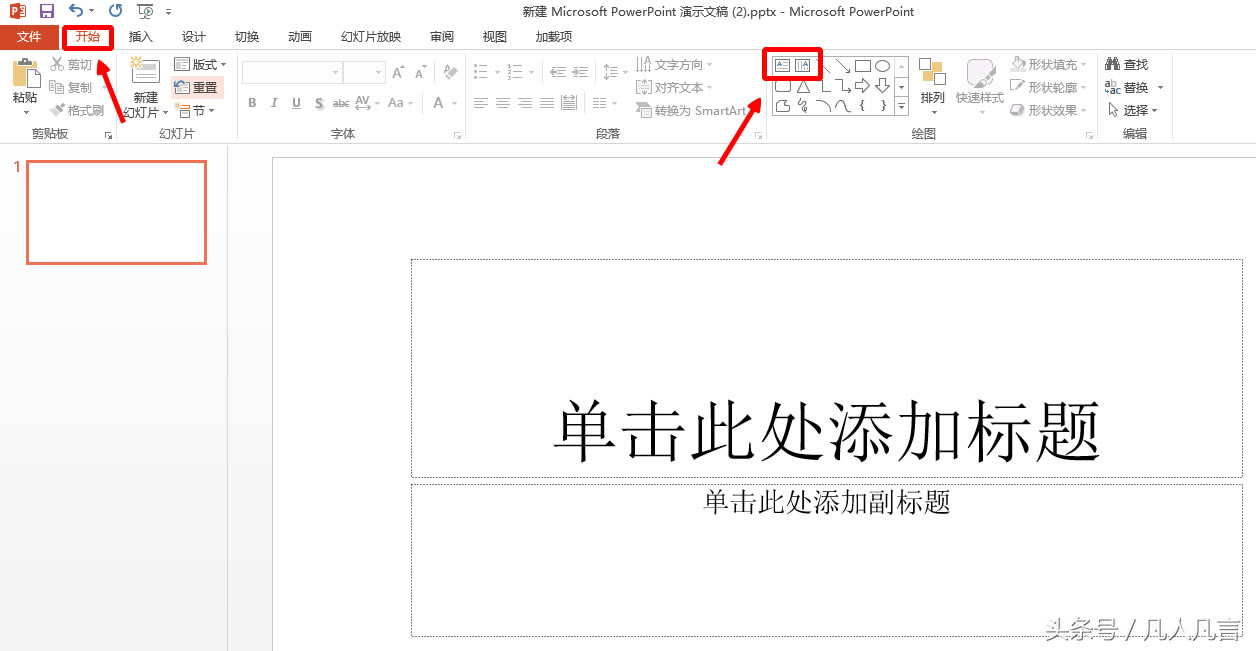Screen dimensions: 1256x651
Task: Select the isosceles triangle shape
Action: click(803, 87)
